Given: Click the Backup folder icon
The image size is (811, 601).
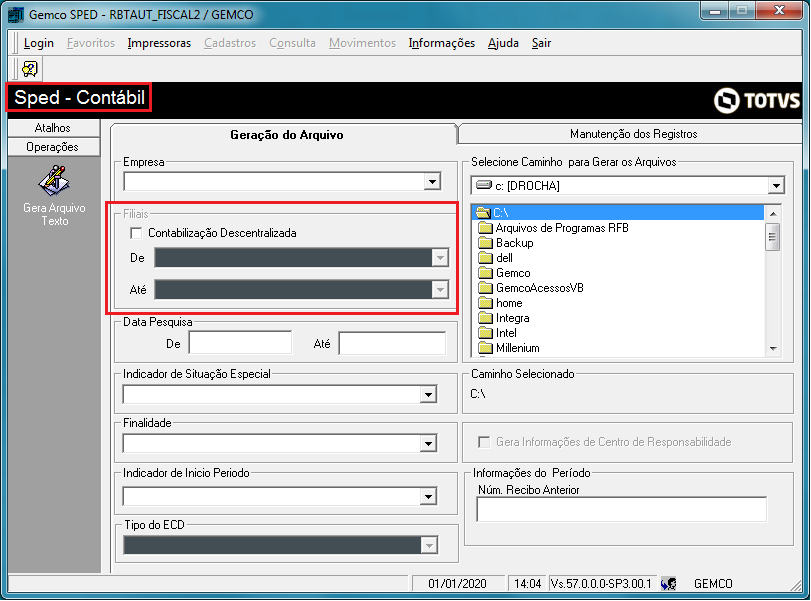Looking at the screenshot, I should (x=485, y=243).
